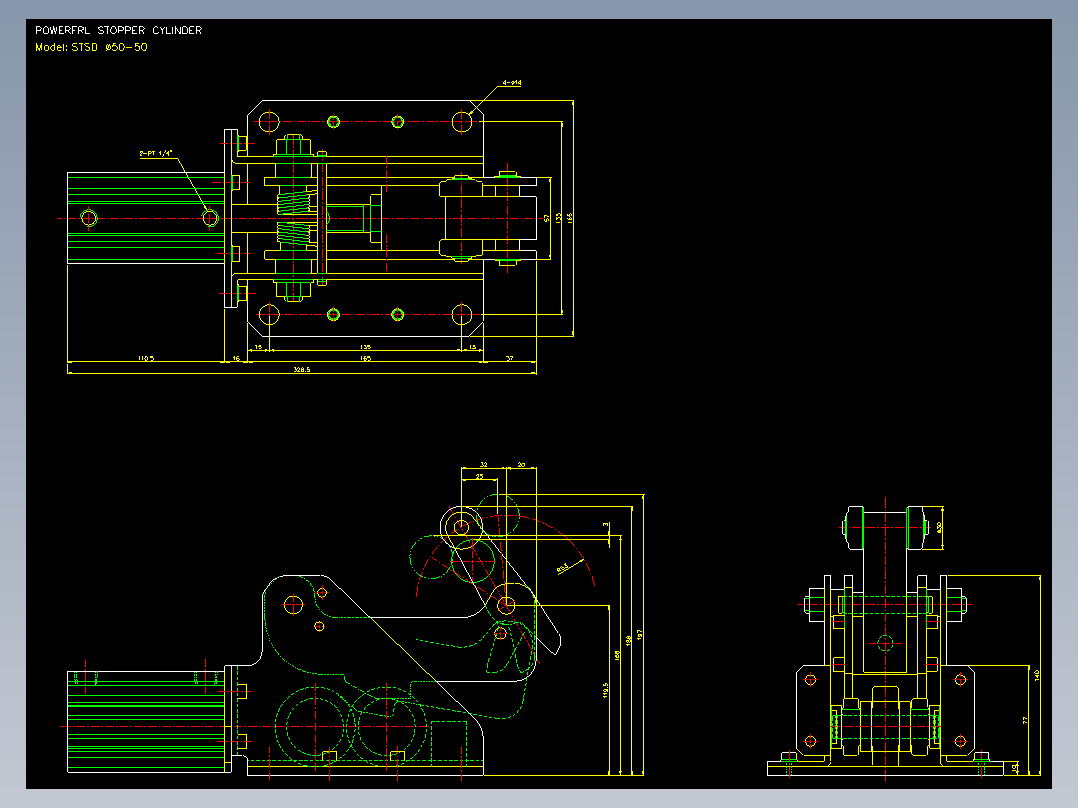This screenshot has height=808, width=1078.
Task: Click the roller diameter dimension beside end view
Action: click(x=939, y=527)
